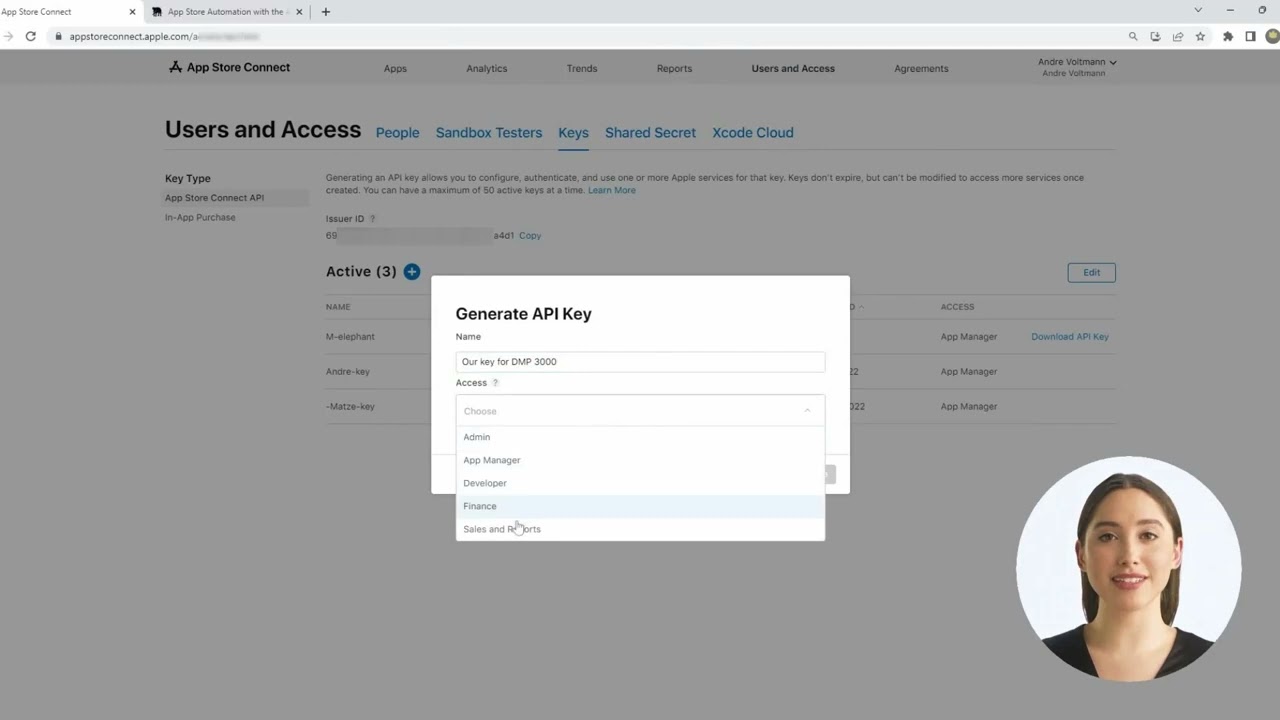Copy the Issuer ID
The image size is (1280, 720).
[530, 236]
